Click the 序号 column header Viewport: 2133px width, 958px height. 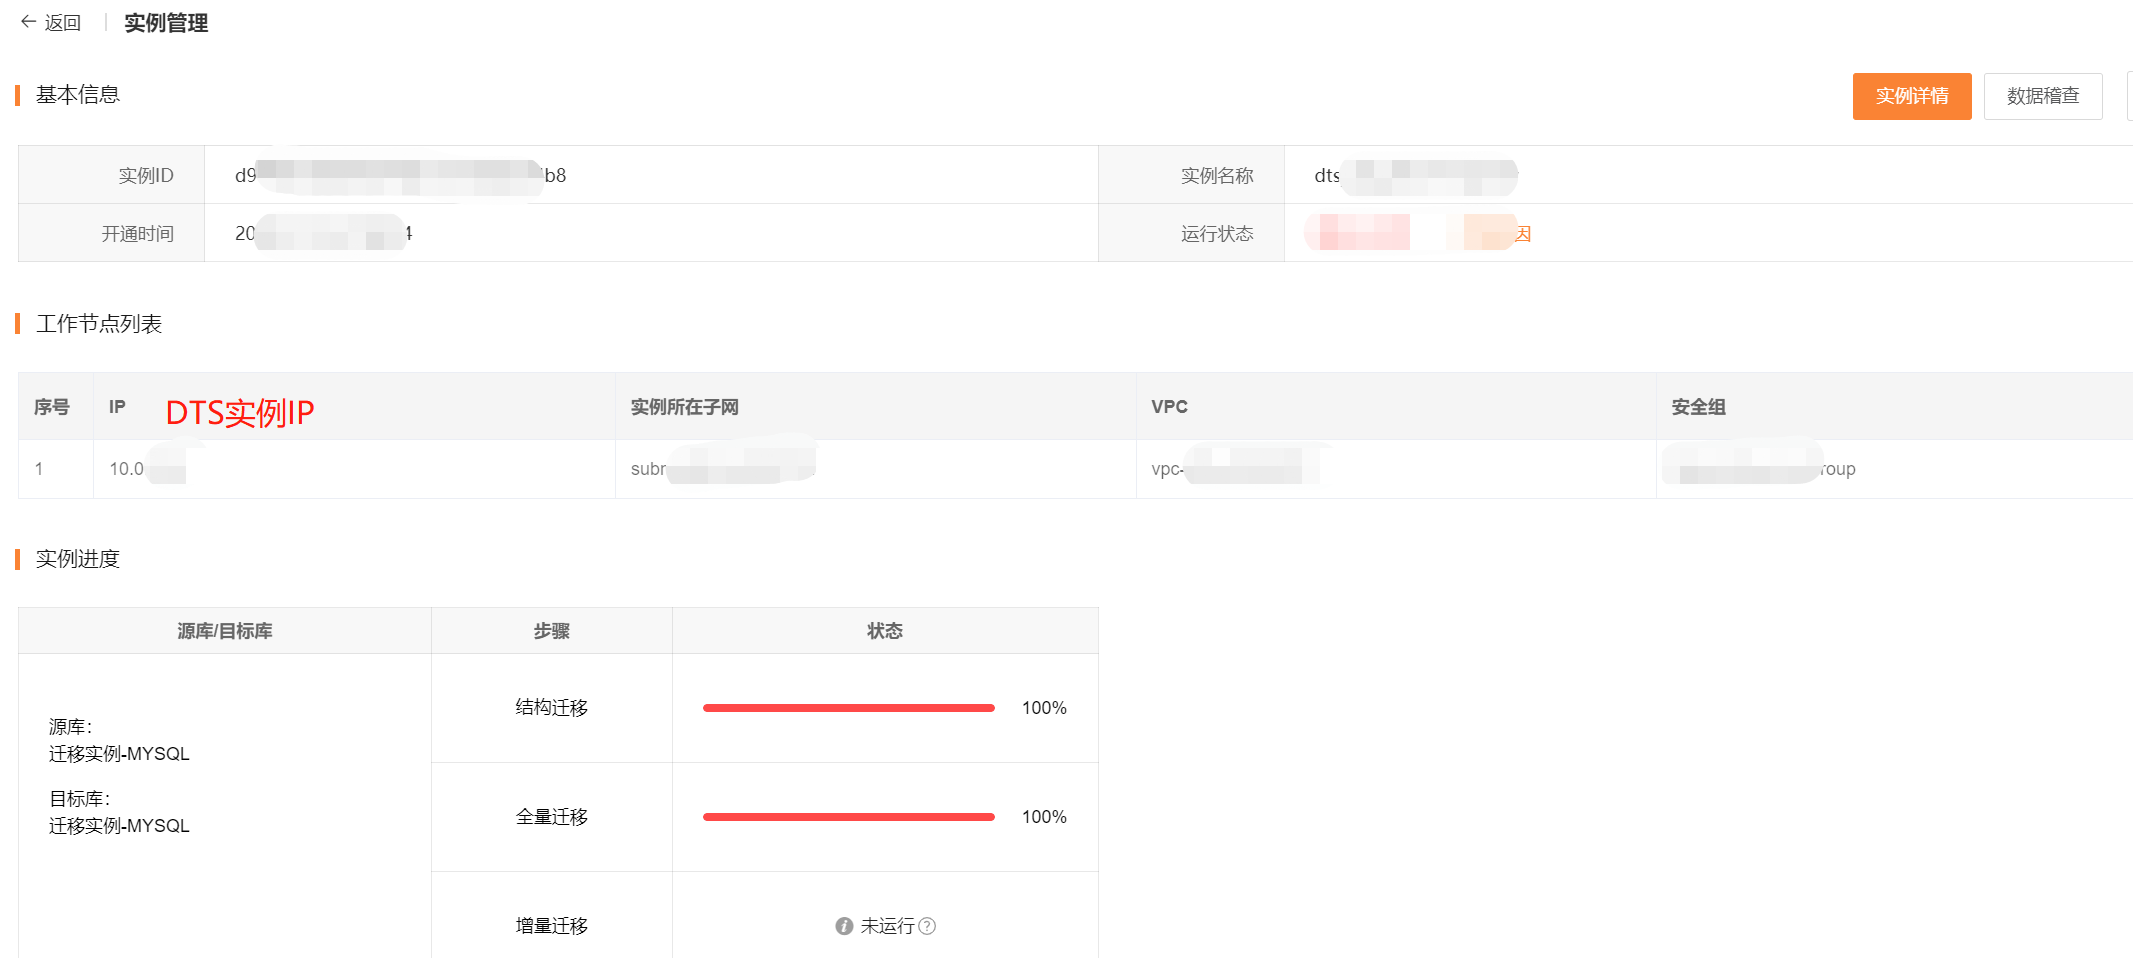click(x=52, y=407)
